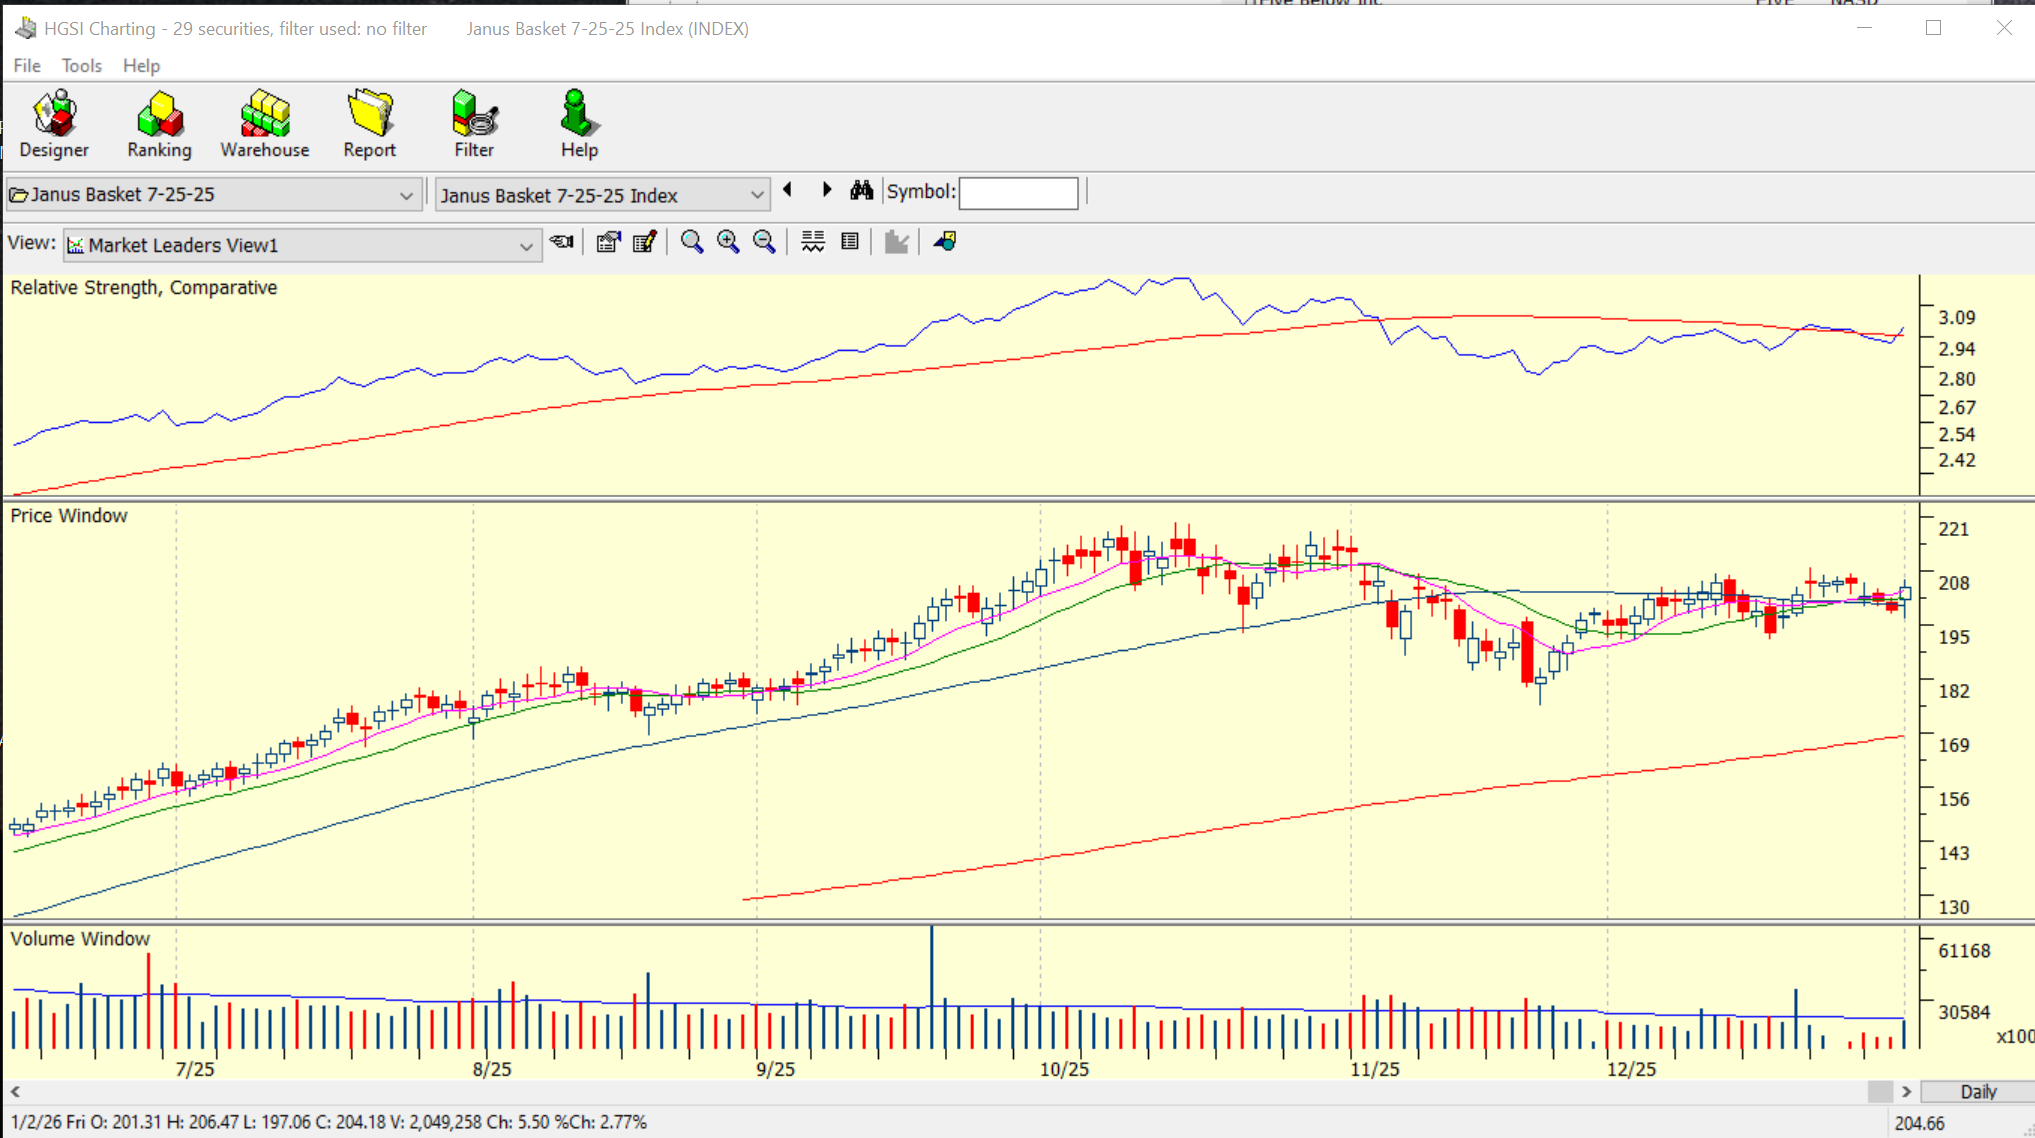
Task: Click the Filter toolbar icon
Action: point(474,123)
